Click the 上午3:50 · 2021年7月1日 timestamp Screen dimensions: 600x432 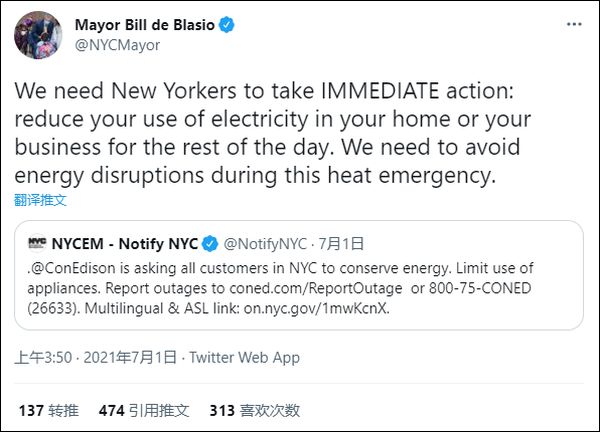pos(95,357)
